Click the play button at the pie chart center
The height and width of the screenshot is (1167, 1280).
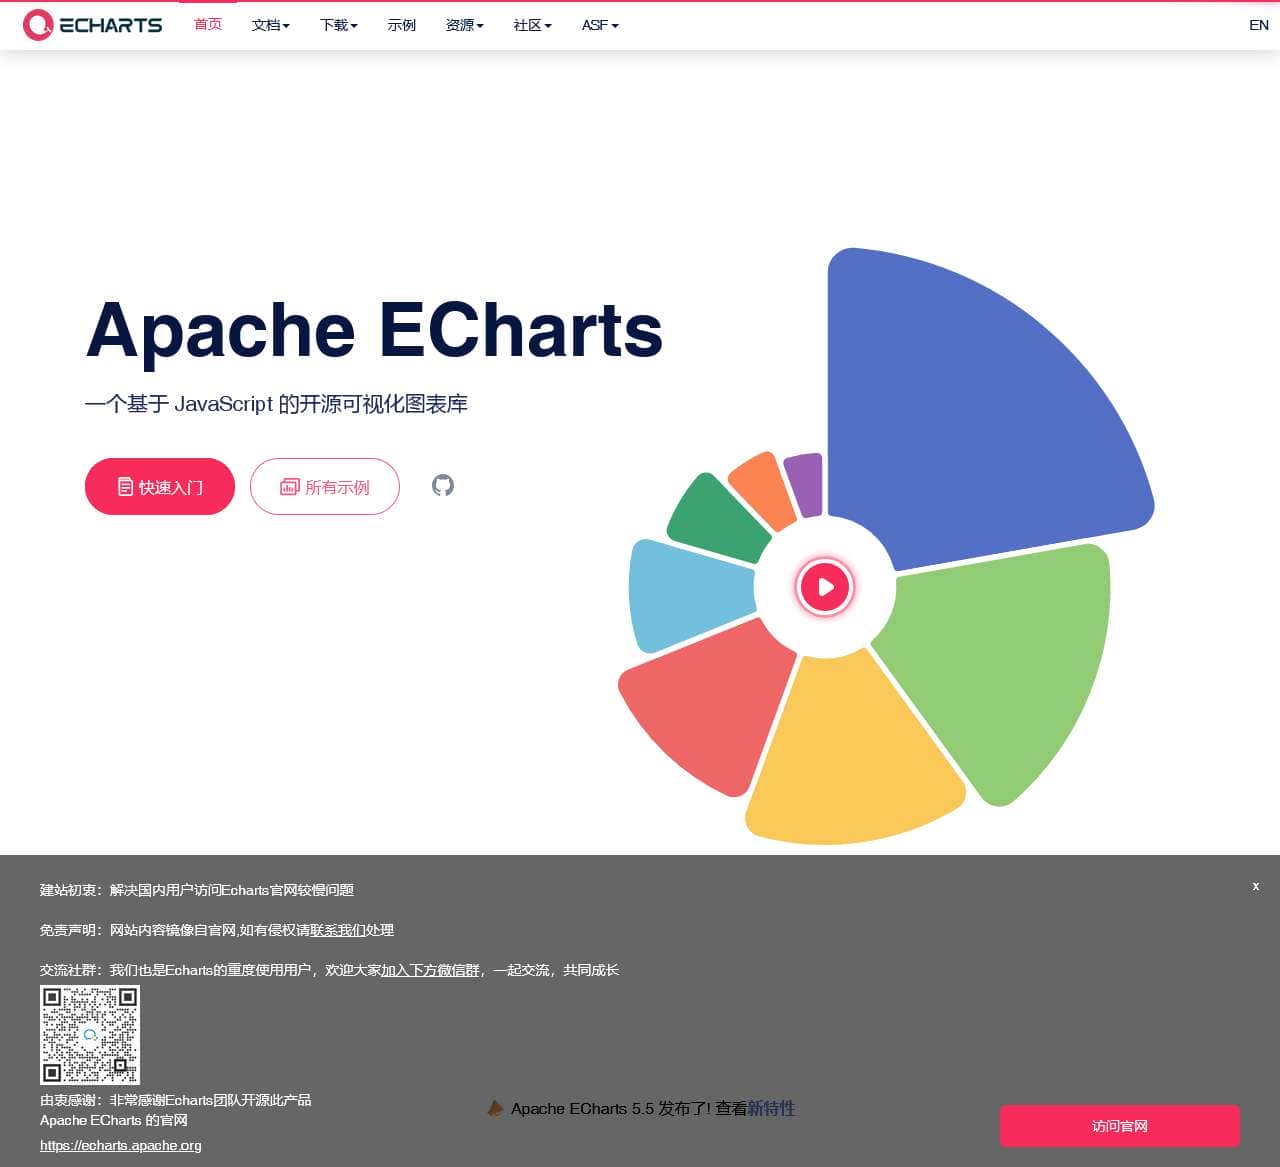point(824,588)
